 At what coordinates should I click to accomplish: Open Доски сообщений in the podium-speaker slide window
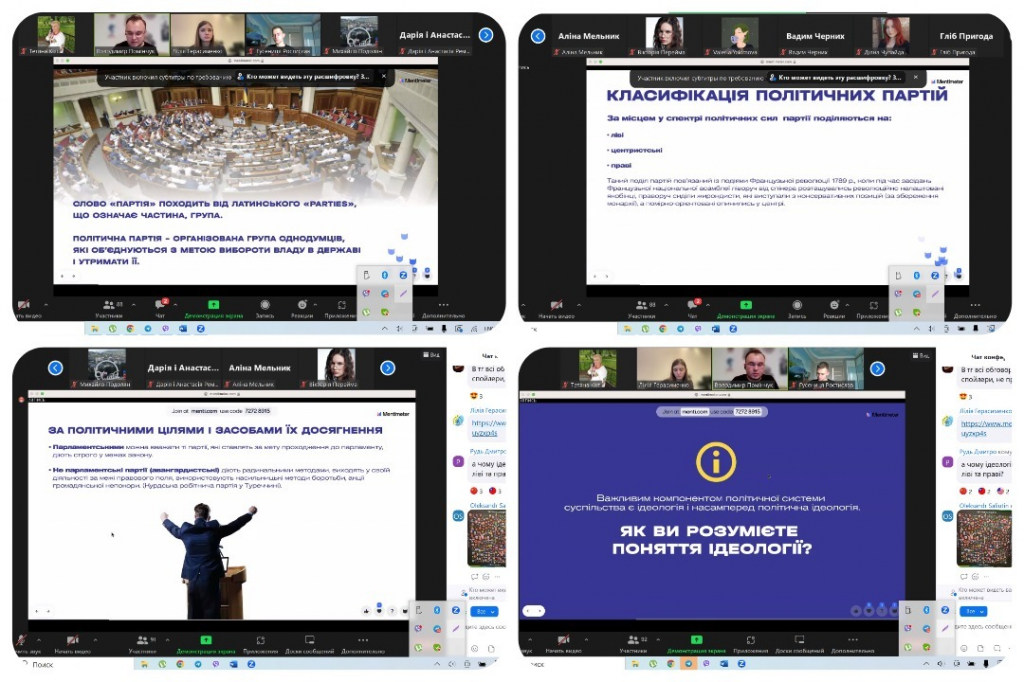[x=310, y=643]
